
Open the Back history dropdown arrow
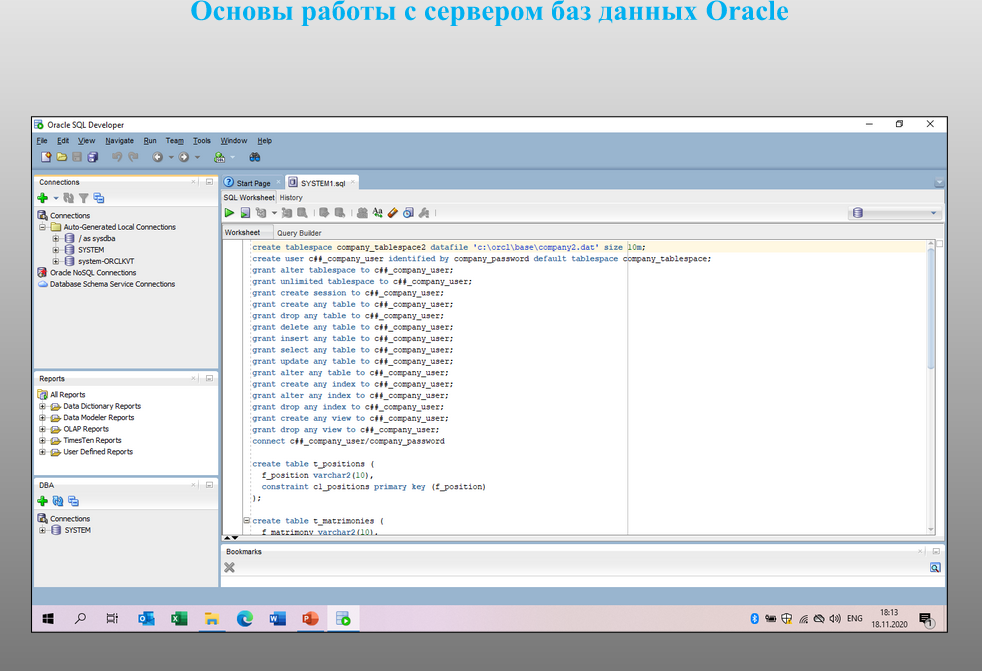point(170,158)
